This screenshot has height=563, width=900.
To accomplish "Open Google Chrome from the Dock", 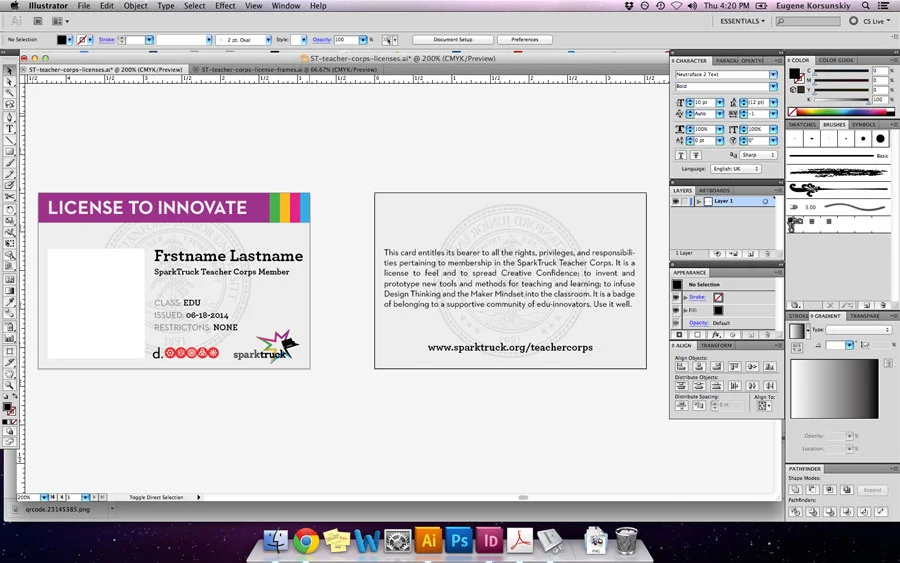I will 306,541.
